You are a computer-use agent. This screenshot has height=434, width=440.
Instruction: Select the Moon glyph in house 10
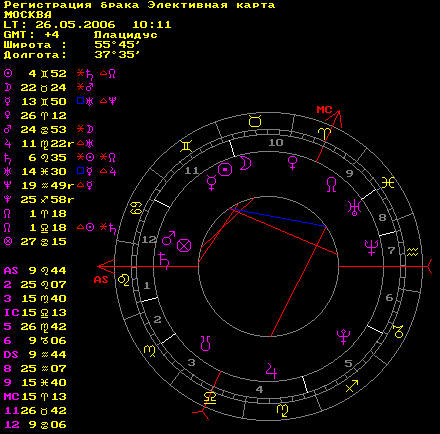click(x=246, y=163)
